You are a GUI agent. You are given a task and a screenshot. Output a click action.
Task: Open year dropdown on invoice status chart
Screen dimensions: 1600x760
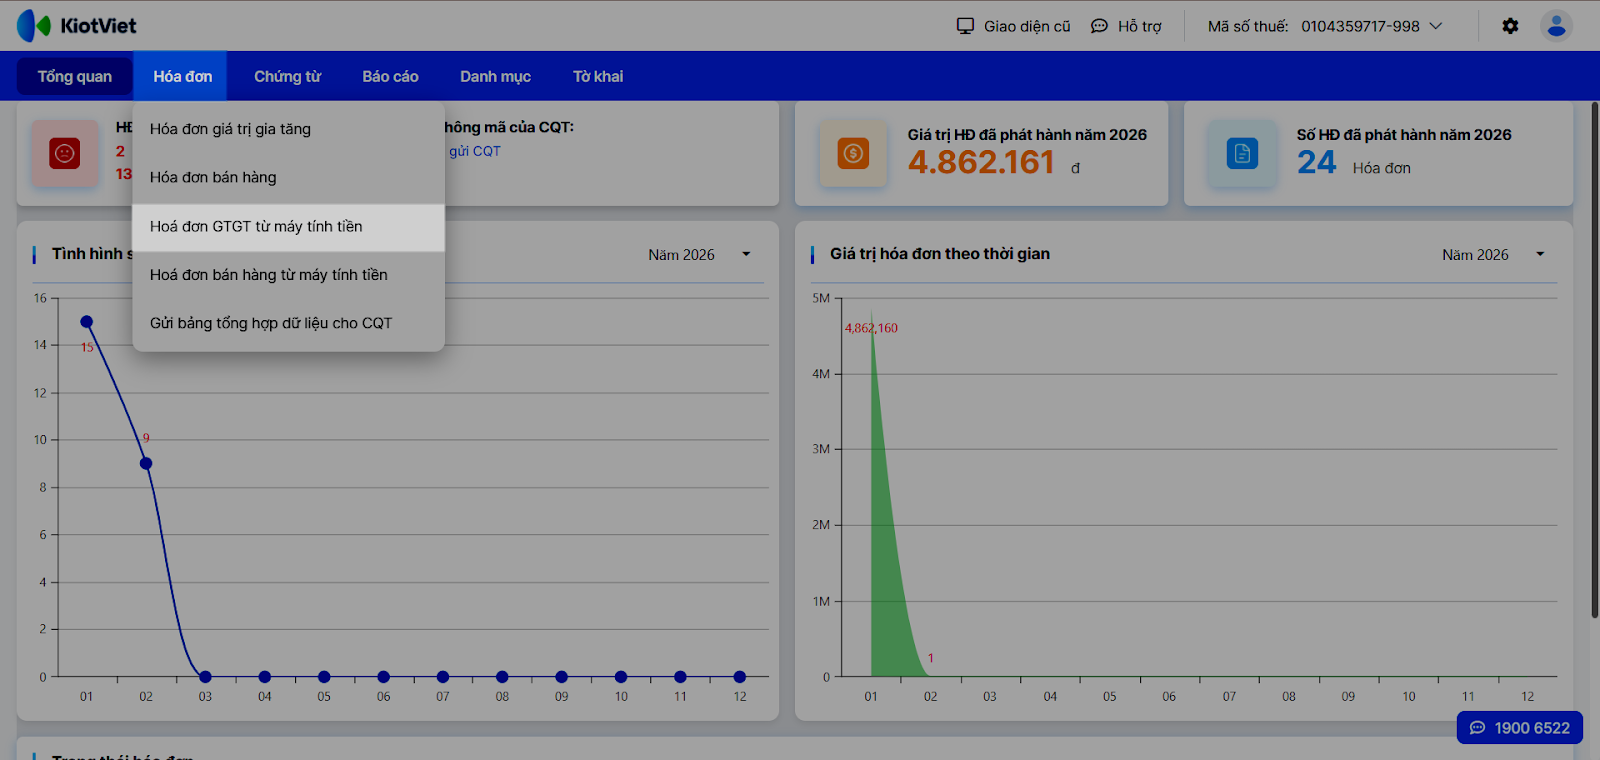(x=746, y=254)
